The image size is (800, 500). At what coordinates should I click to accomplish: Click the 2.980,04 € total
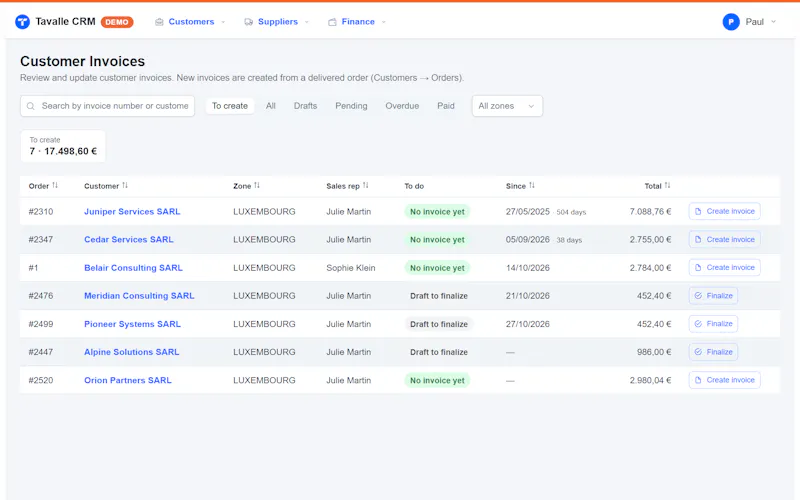coord(651,380)
